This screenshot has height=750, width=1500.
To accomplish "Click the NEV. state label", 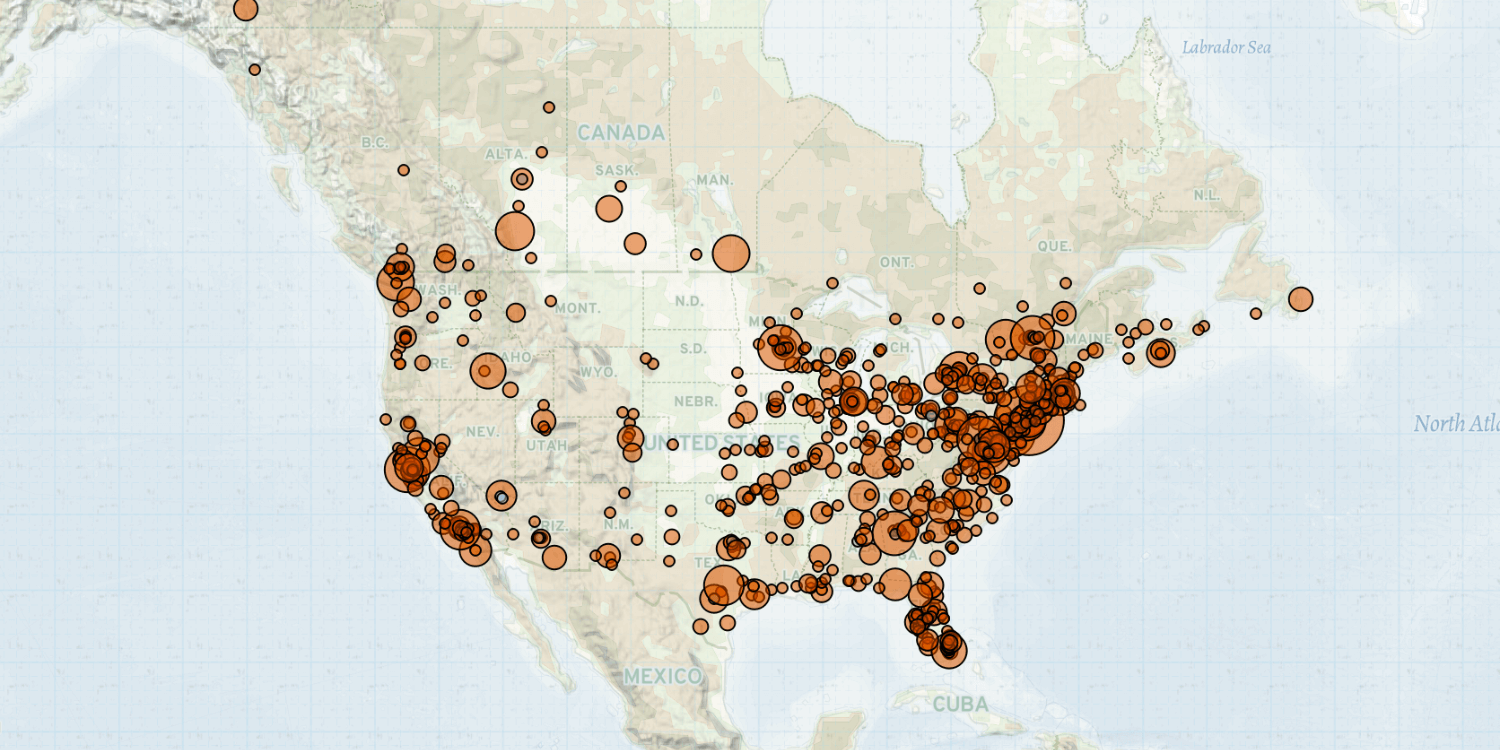I will (x=481, y=431).
